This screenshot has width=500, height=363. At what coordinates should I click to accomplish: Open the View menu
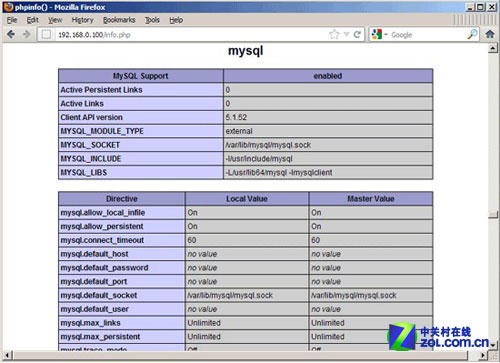click(55, 20)
